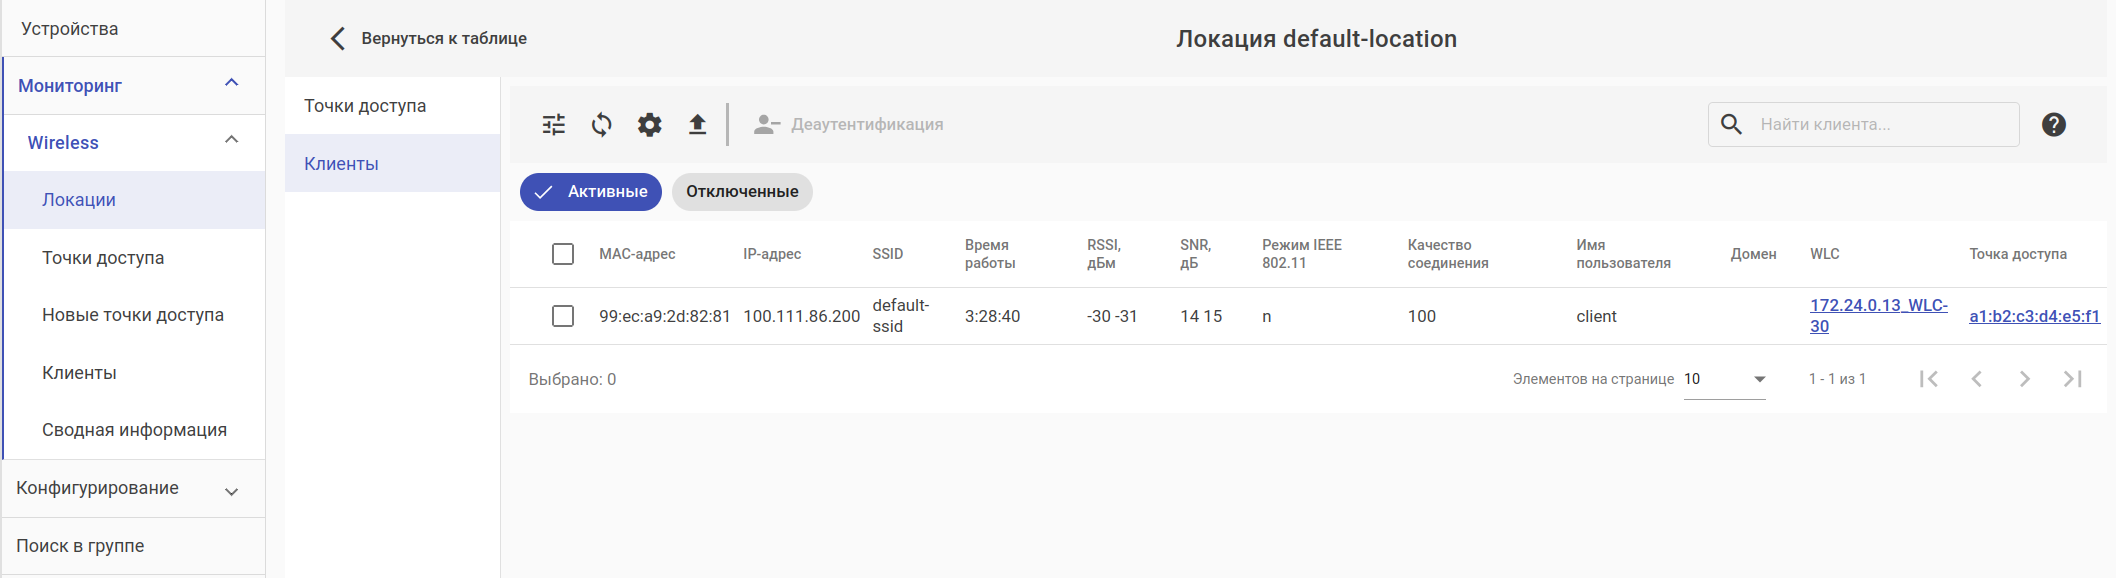The image size is (2116, 578).
Task: Check the 99:ec:a9:2d:82:81 client row
Action: 563,316
